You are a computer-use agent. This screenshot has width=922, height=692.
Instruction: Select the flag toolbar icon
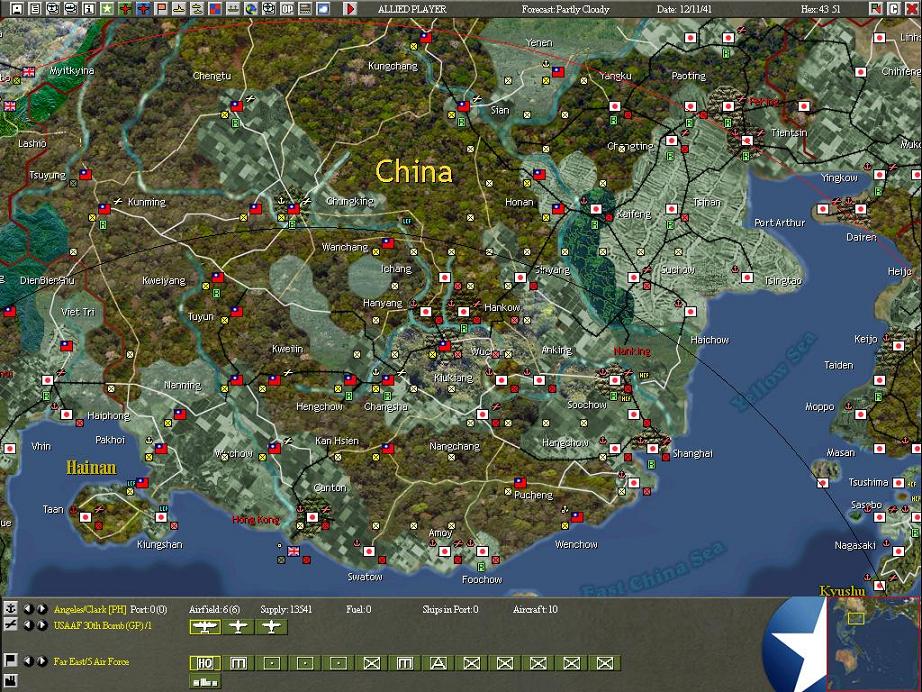coord(160,9)
